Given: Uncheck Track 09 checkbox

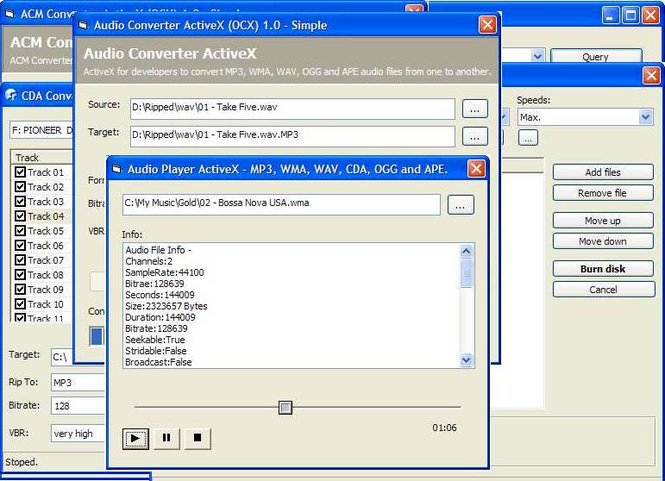Looking at the screenshot, I should click(20, 289).
